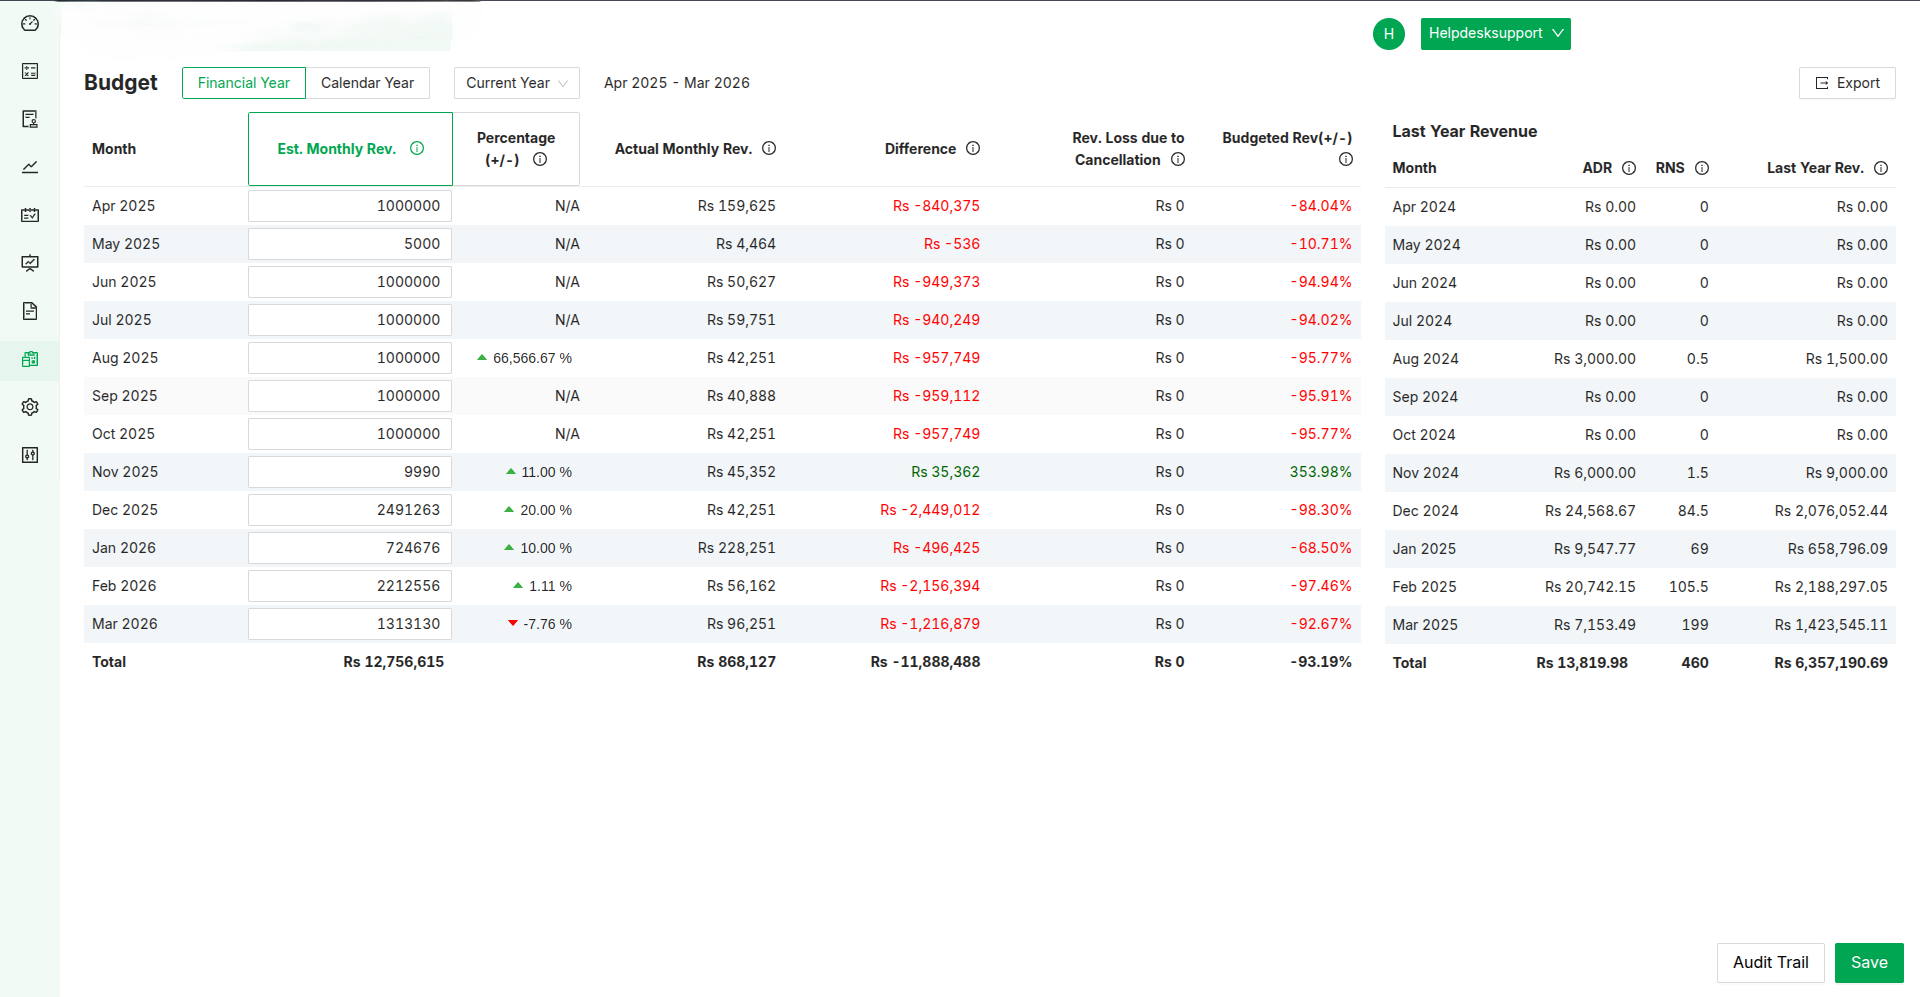Click the Export button
Viewport: 1920px width, 997px height.
pyautogui.click(x=1847, y=83)
